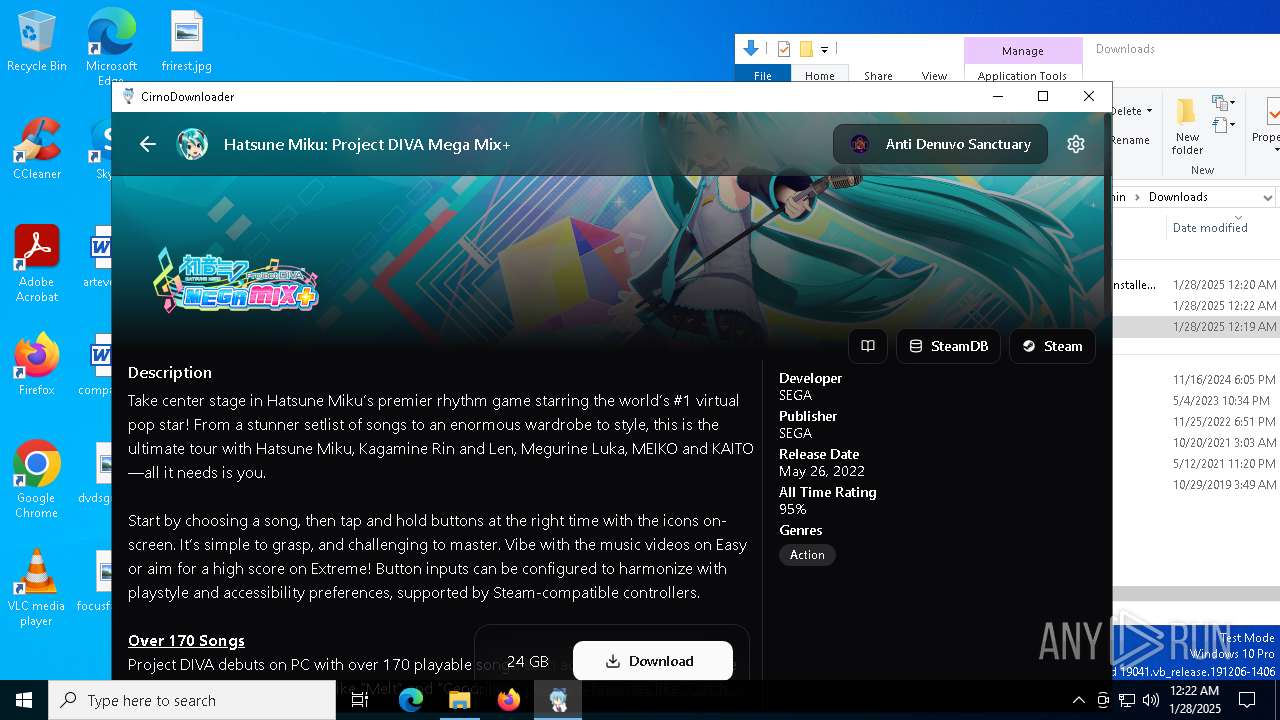Viewport: 1280px width, 720px height.
Task: Open the SteamDB page link
Action: 948,346
